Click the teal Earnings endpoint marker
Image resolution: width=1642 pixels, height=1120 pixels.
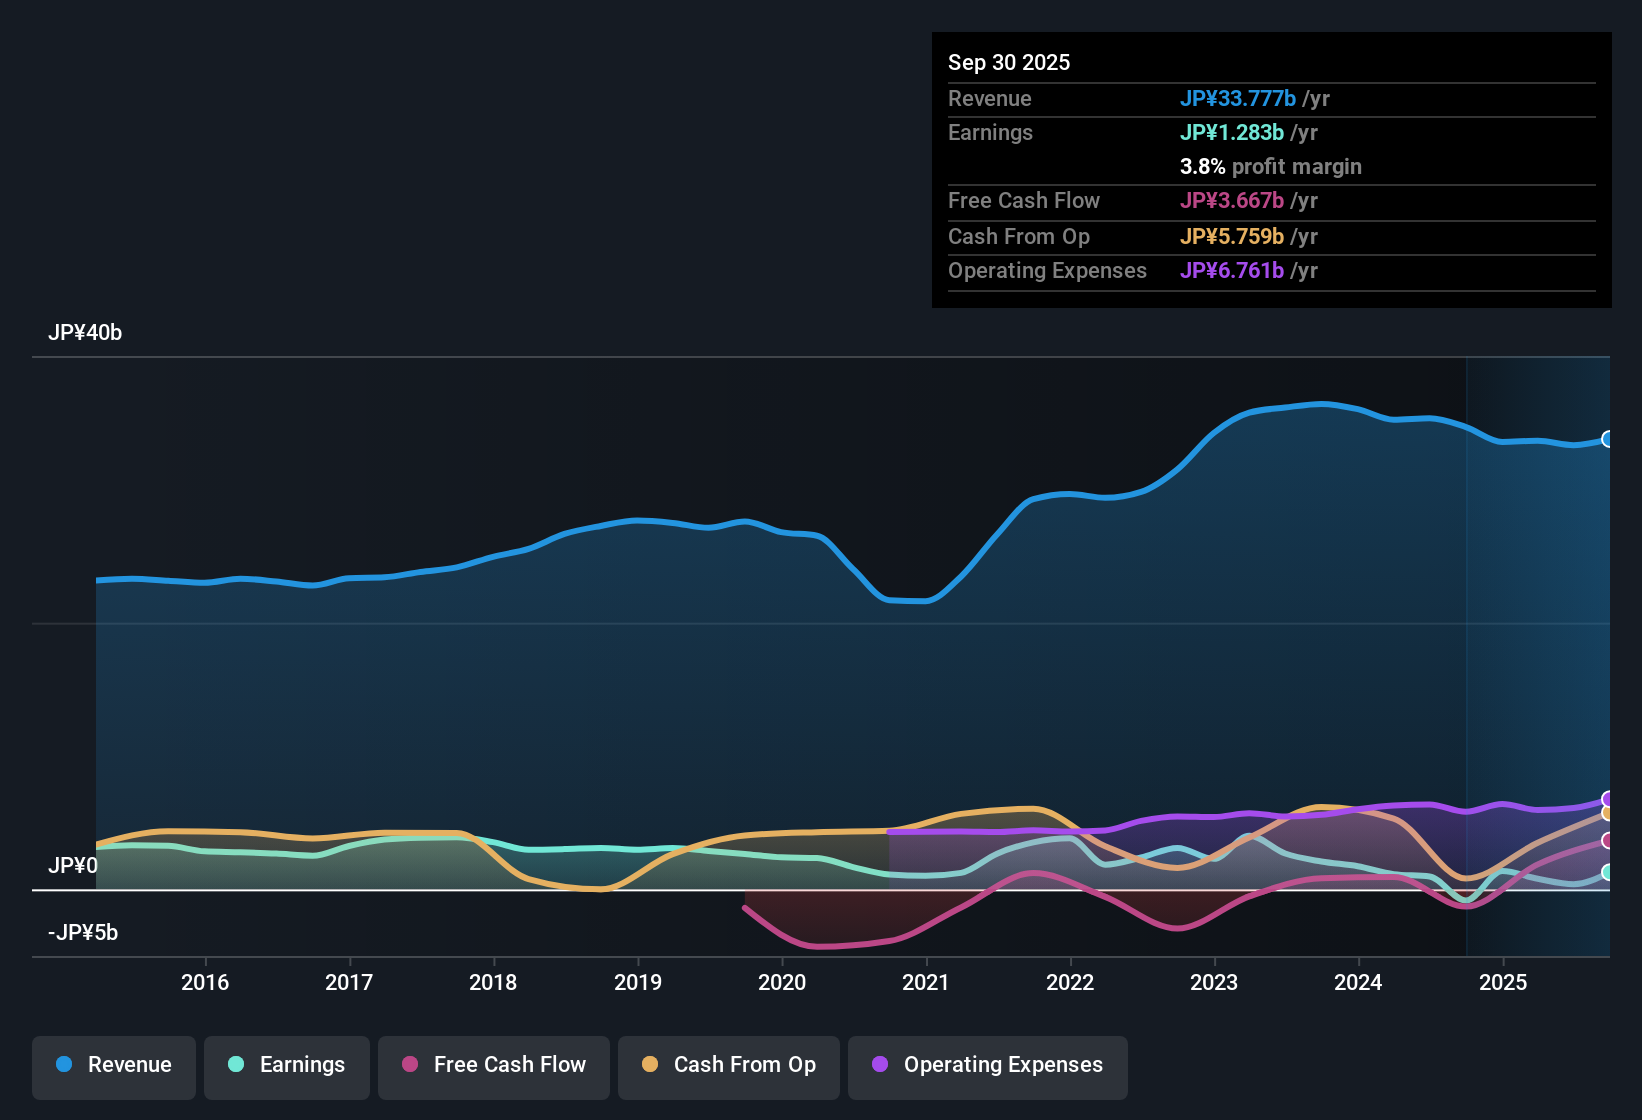click(1608, 872)
